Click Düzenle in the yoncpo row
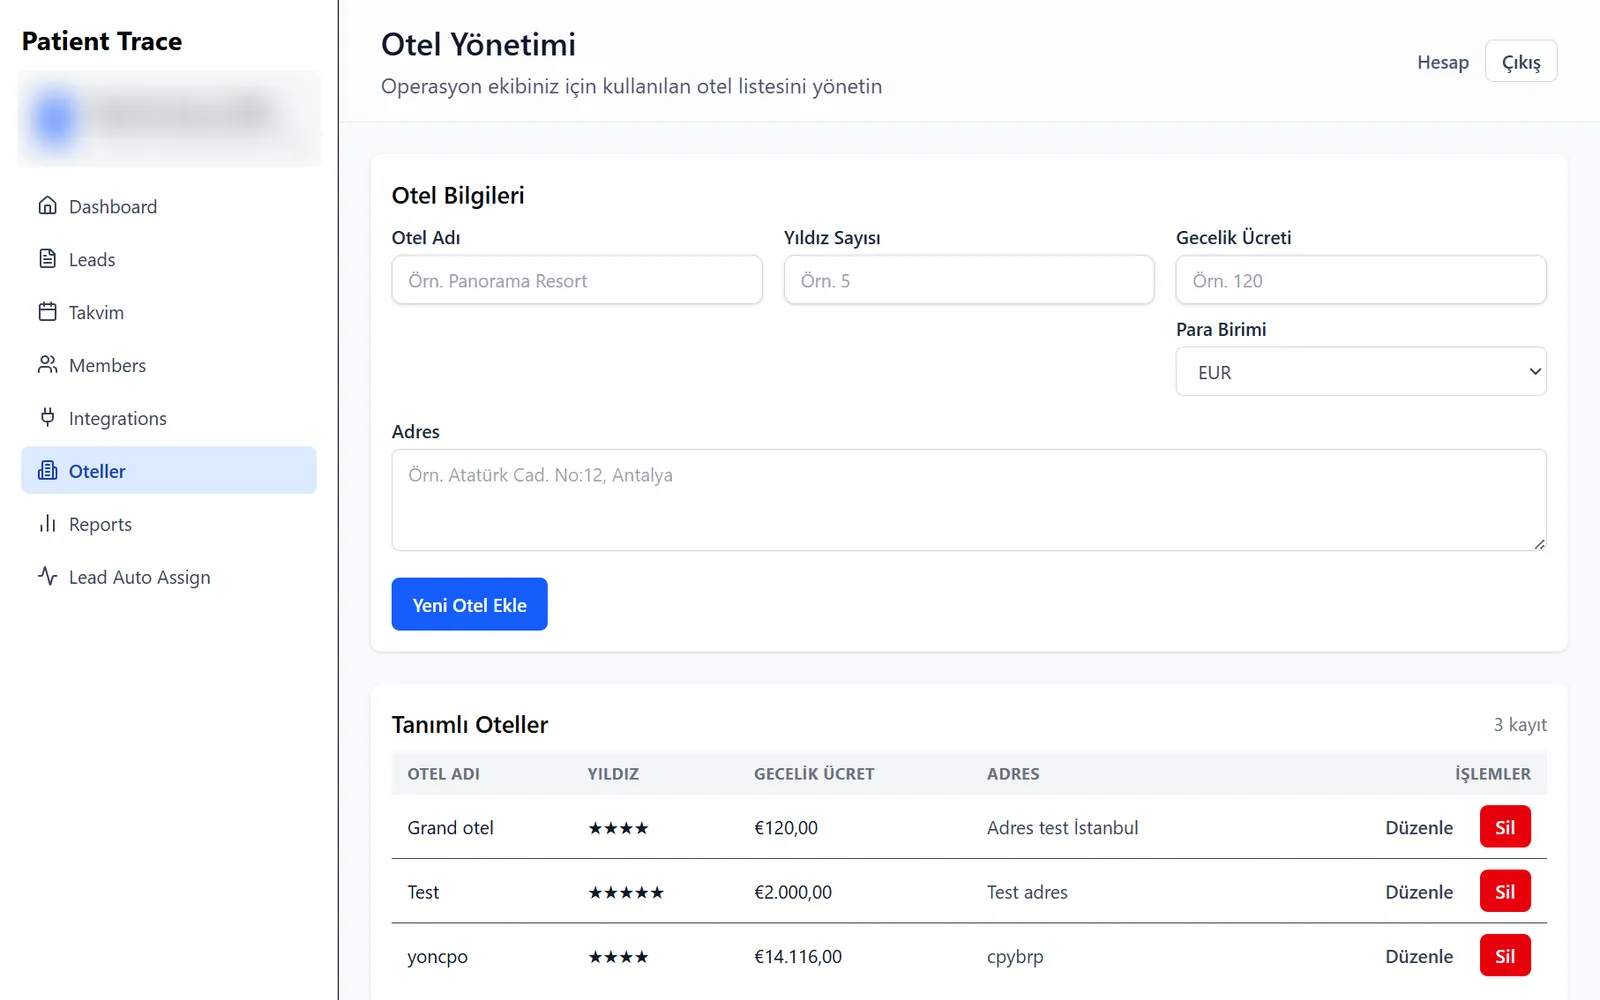 click(1419, 956)
